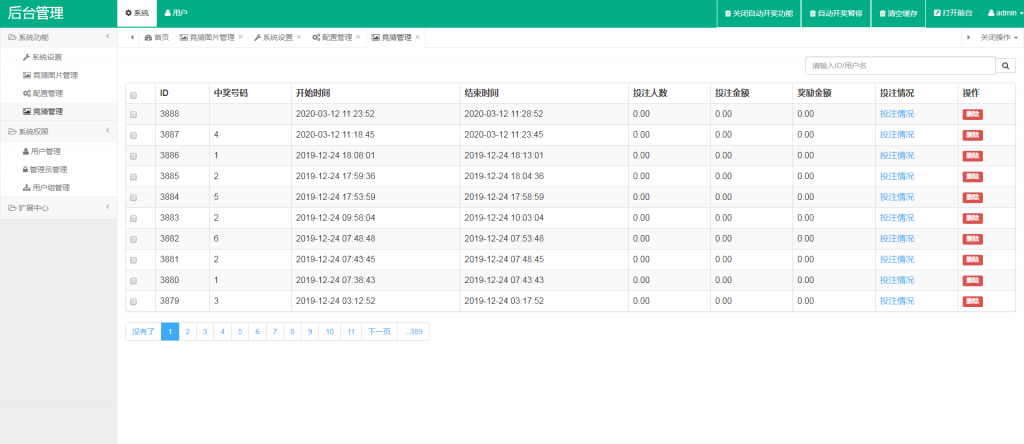Open 投注情况 link for row 3883
The height and width of the screenshot is (444, 1024).
pyautogui.click(x=897, y=217)
